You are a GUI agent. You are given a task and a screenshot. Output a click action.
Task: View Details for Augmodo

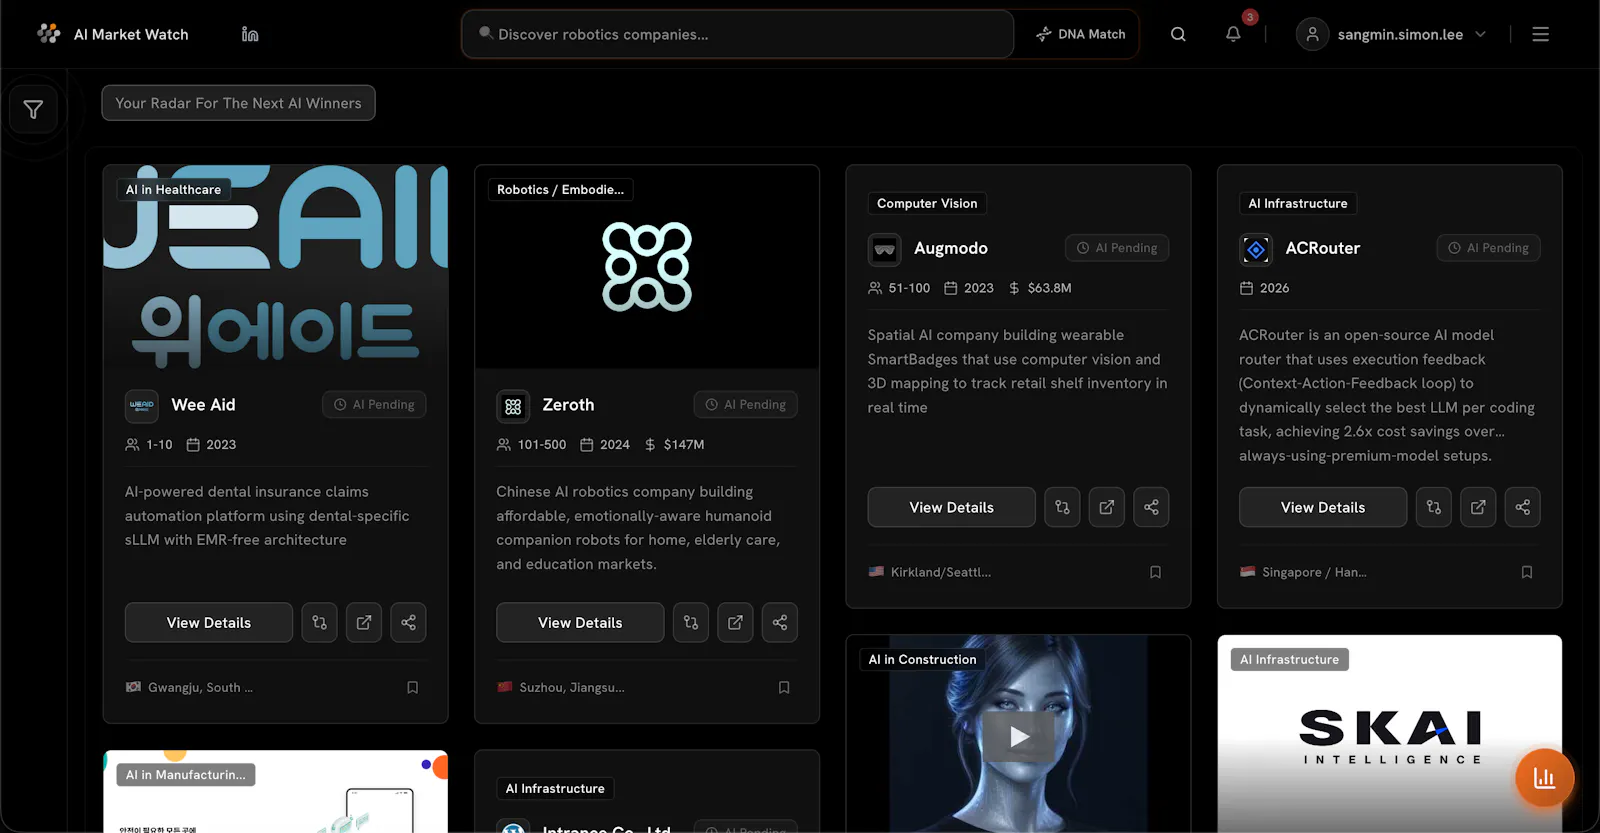(x=951, y=507)
